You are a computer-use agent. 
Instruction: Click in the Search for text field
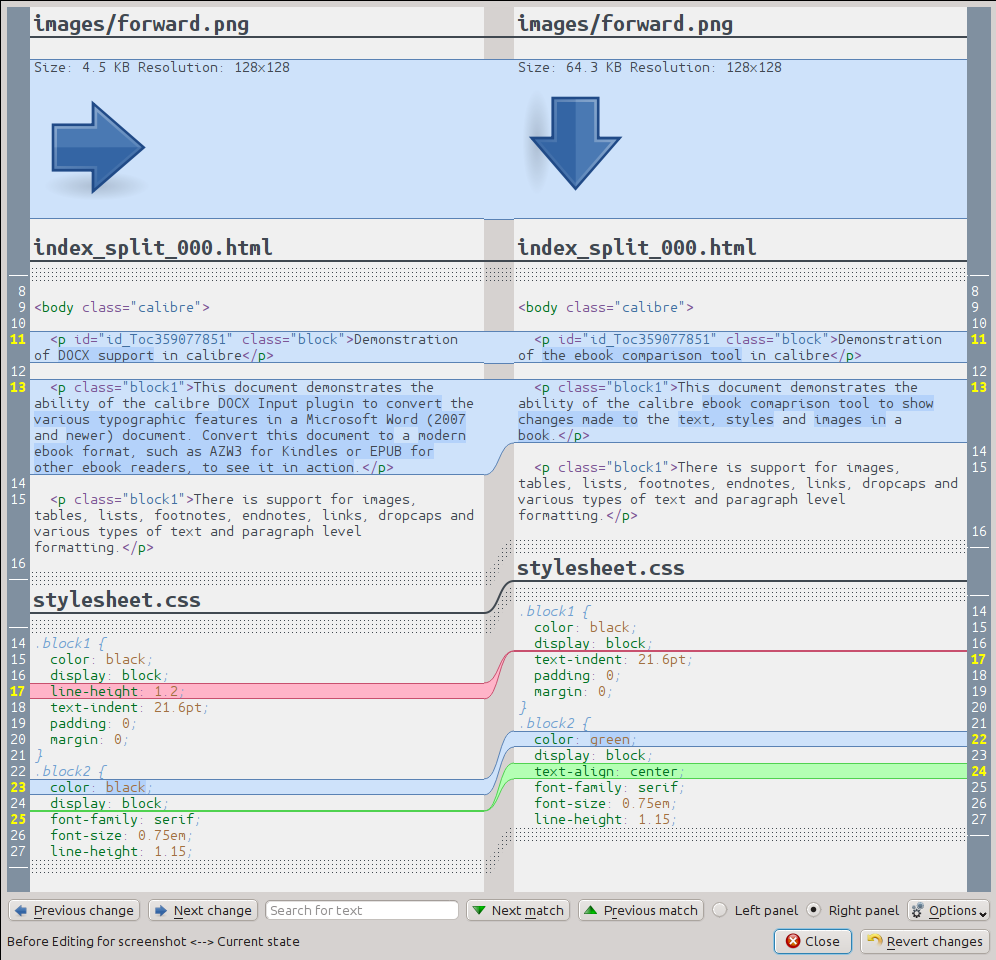361,911
